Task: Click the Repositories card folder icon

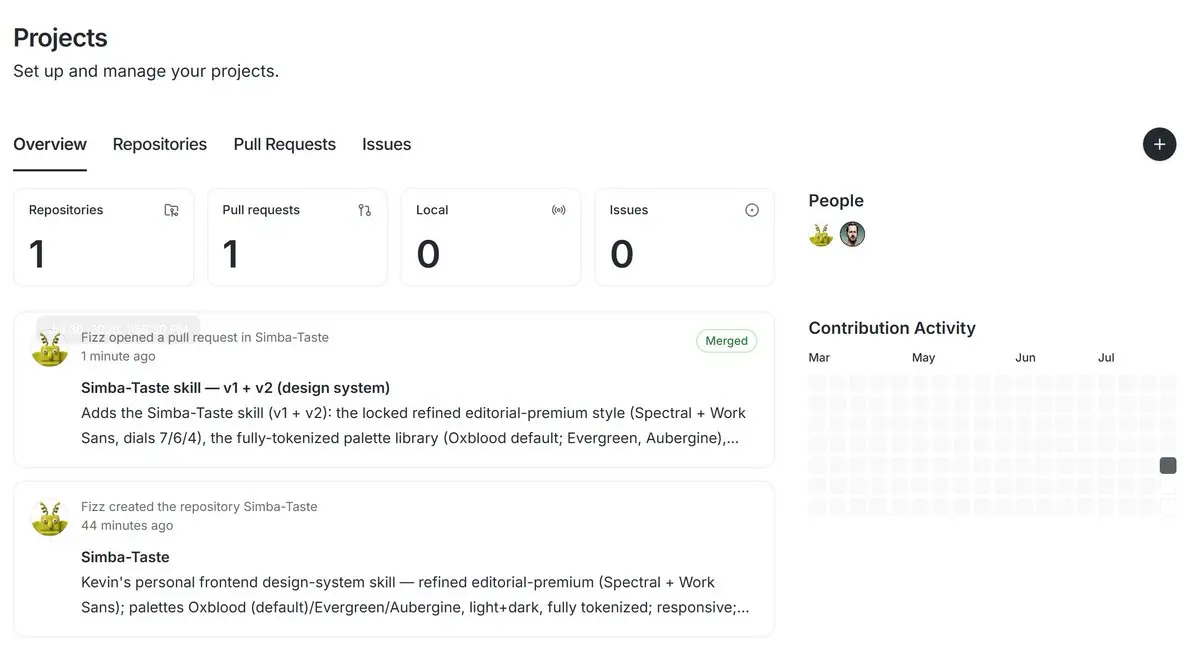Action: click(171, 210)
